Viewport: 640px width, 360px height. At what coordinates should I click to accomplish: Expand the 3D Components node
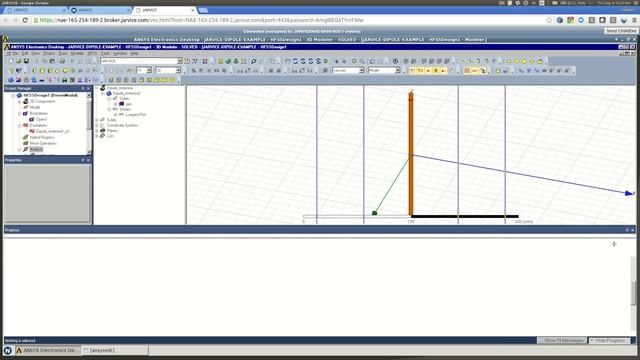[x=20, y=101]
